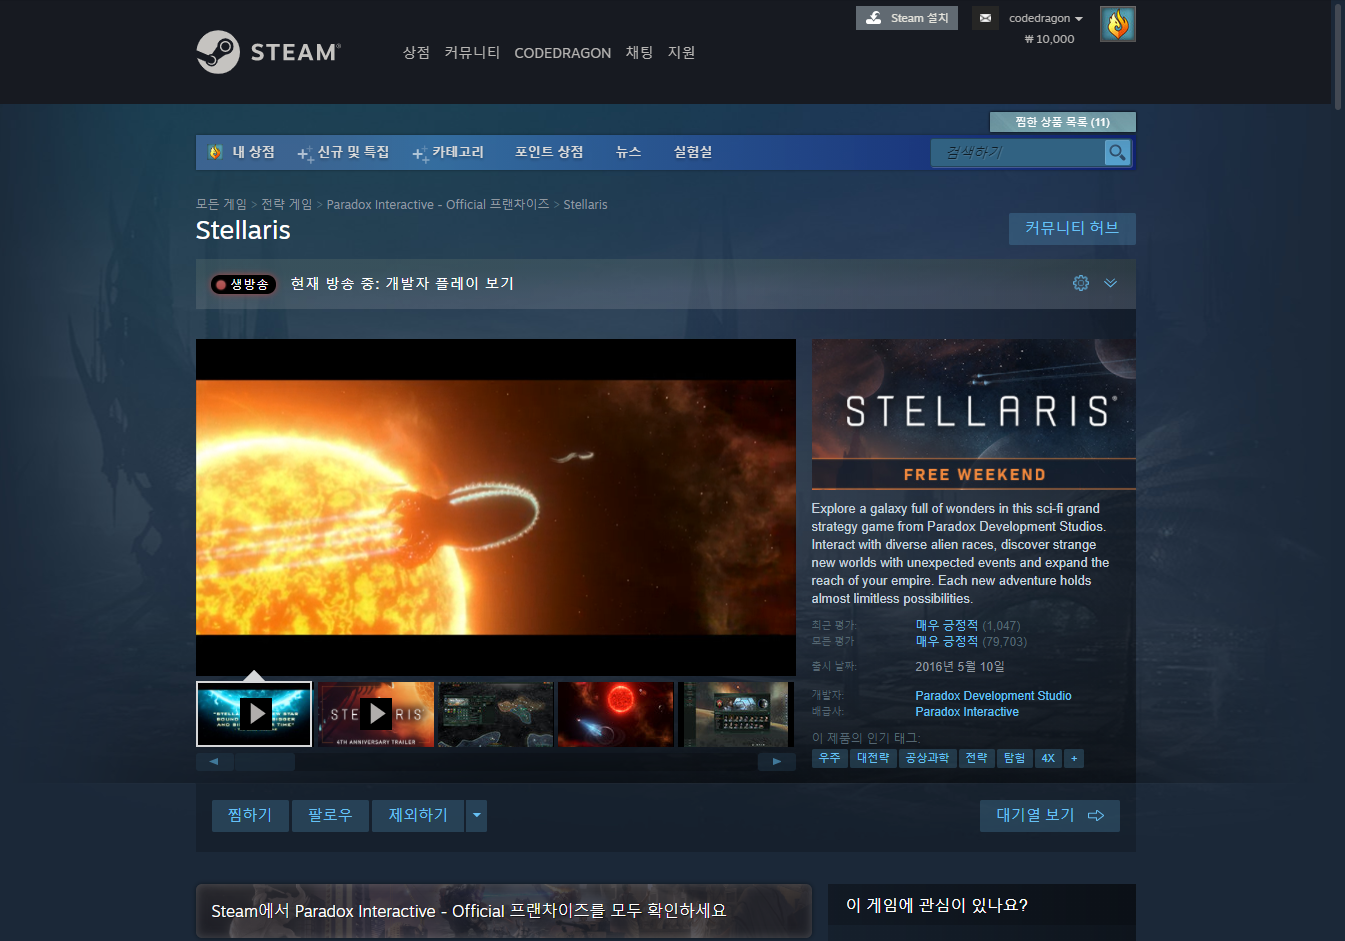Click the page vertical scrollbar

click(1338, 55)
